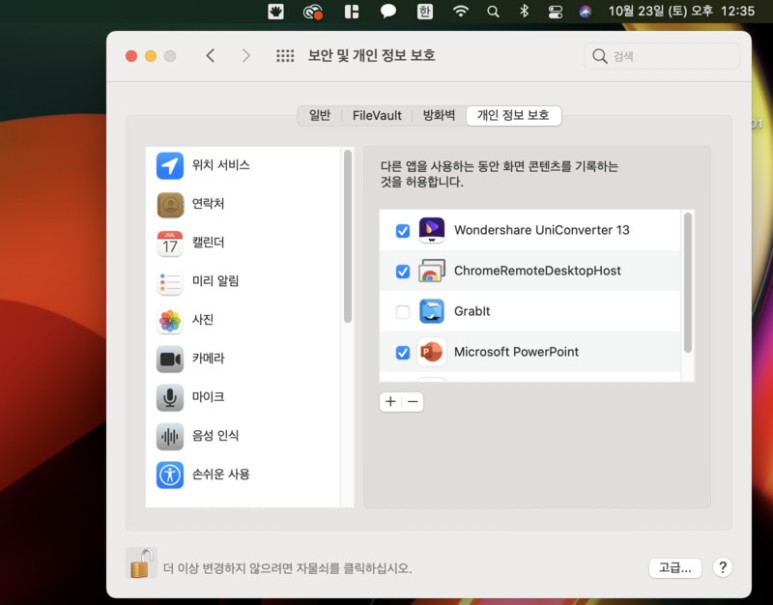Click the hand-shaped menu bar icon
Screen dimensions: 773x605
coord(276,11)
